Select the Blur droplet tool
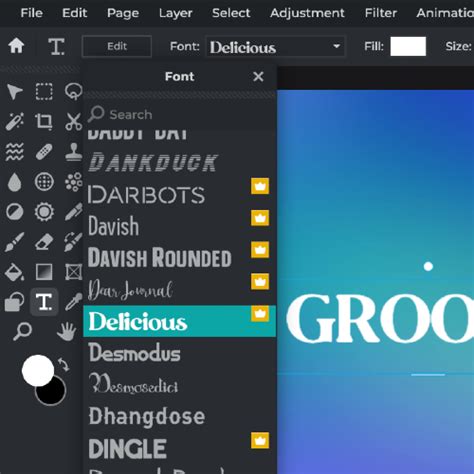 15,182
